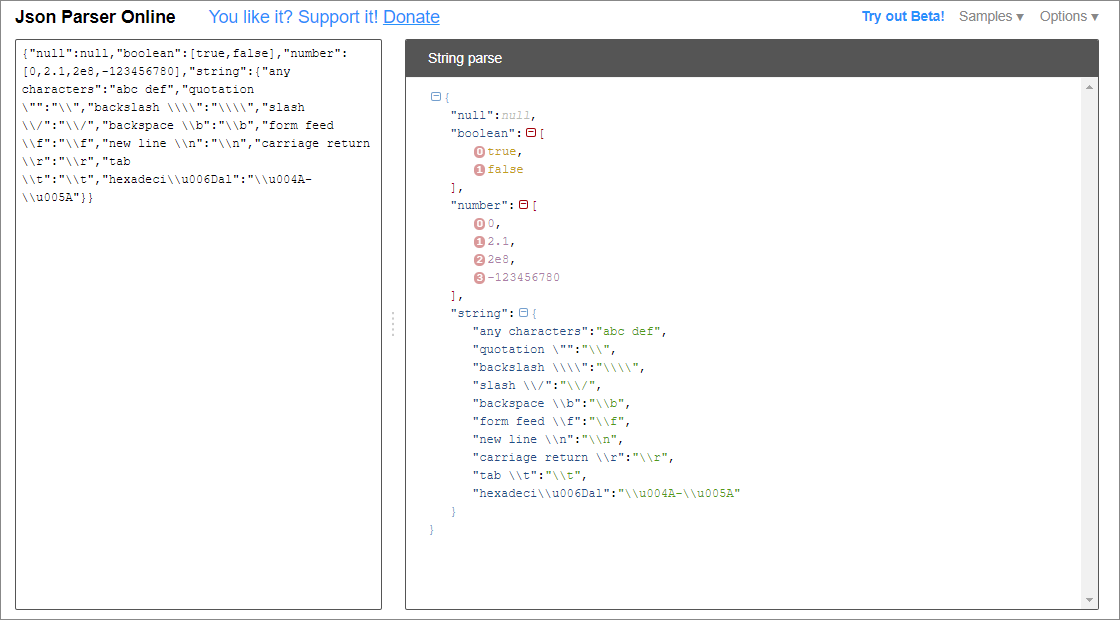Image resolution: width=1120 pixels, height=620 pixels.
Task: Select the String parse tab header
Action: pyautogui.click(x=465, y=59)
